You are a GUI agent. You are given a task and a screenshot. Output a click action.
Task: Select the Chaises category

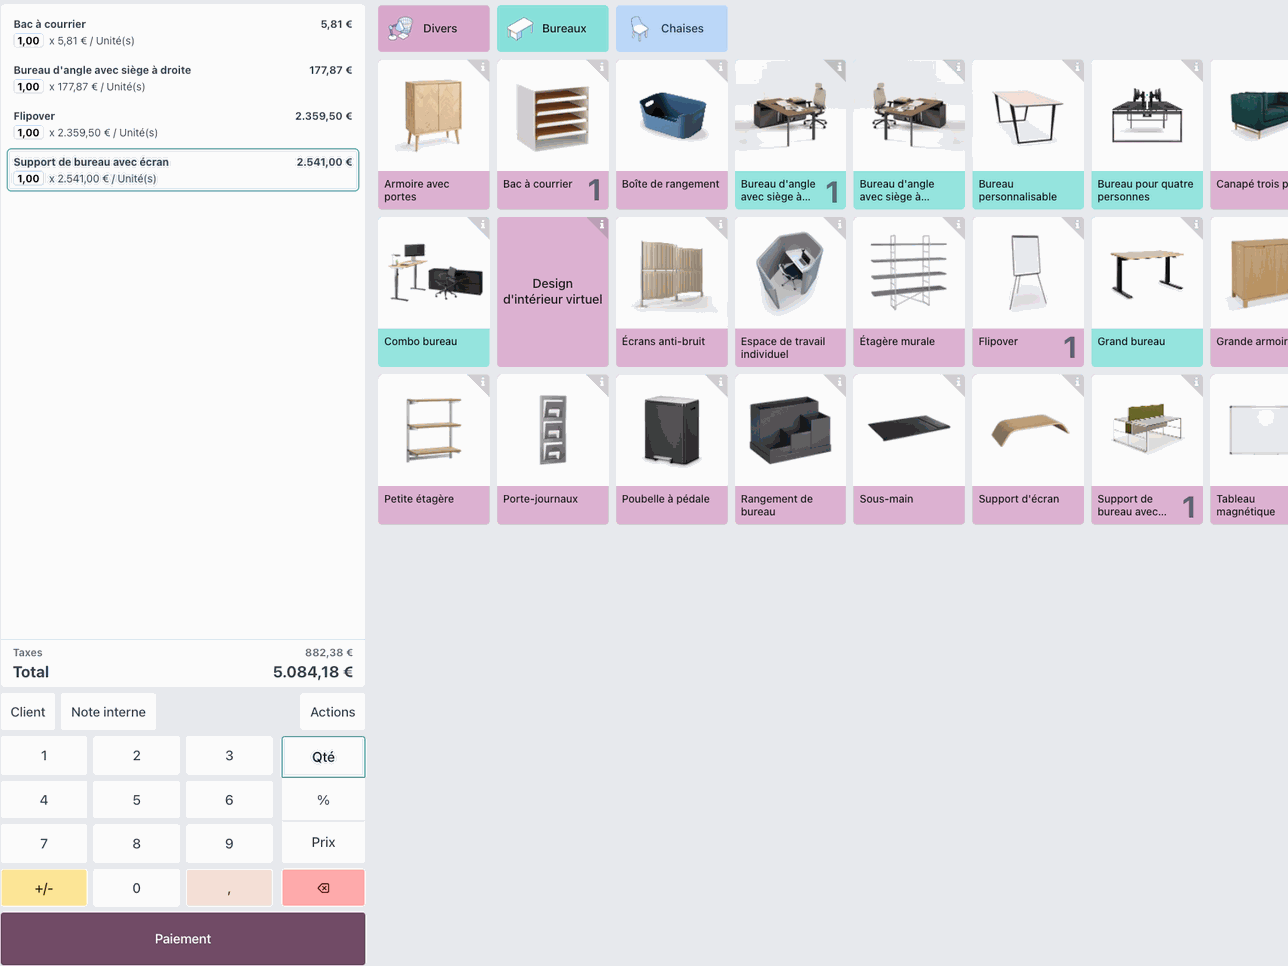click(671, 28)
